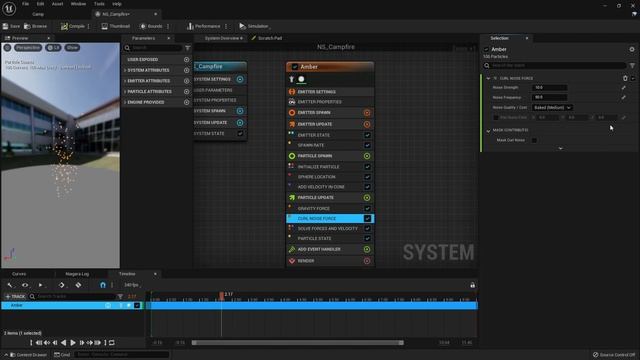Image resolution: width=640 pixels, height=360 pixels.
Task: Disable the Spawn Rate module
Action: (367, 145)
